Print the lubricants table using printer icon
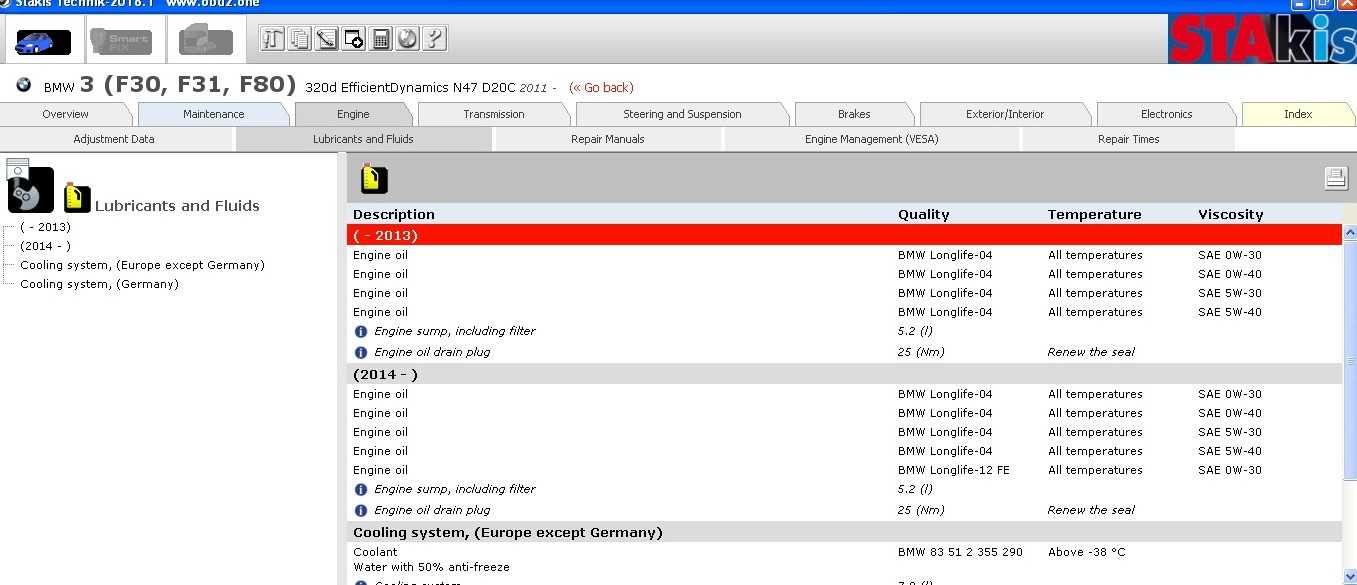The height and width of the screenshot is (585, 1357). (1336, 178)
